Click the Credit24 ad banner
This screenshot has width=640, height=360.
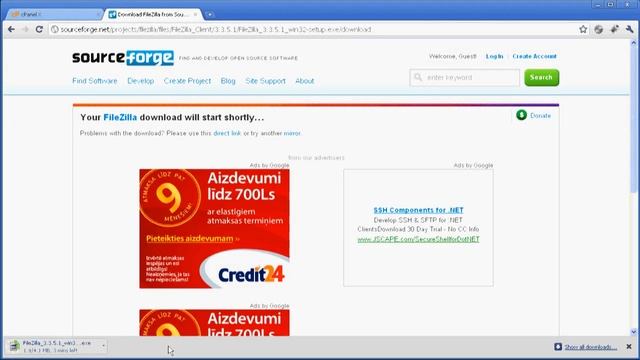point(214,229)
